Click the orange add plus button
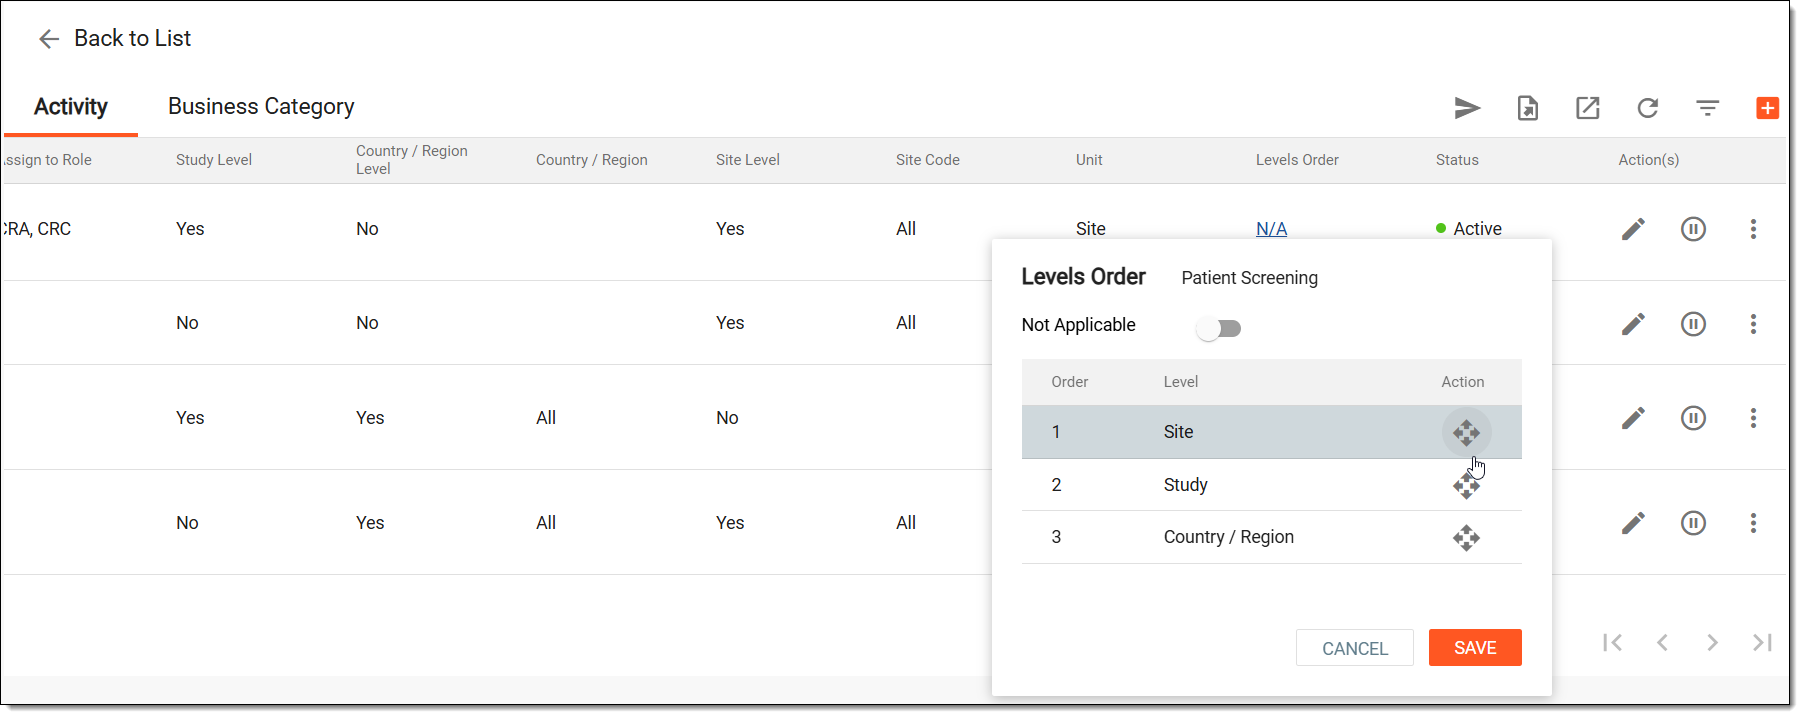The height and width of the screenshot is (717, 1802). pyautogui.click(x=1768, y=108)
